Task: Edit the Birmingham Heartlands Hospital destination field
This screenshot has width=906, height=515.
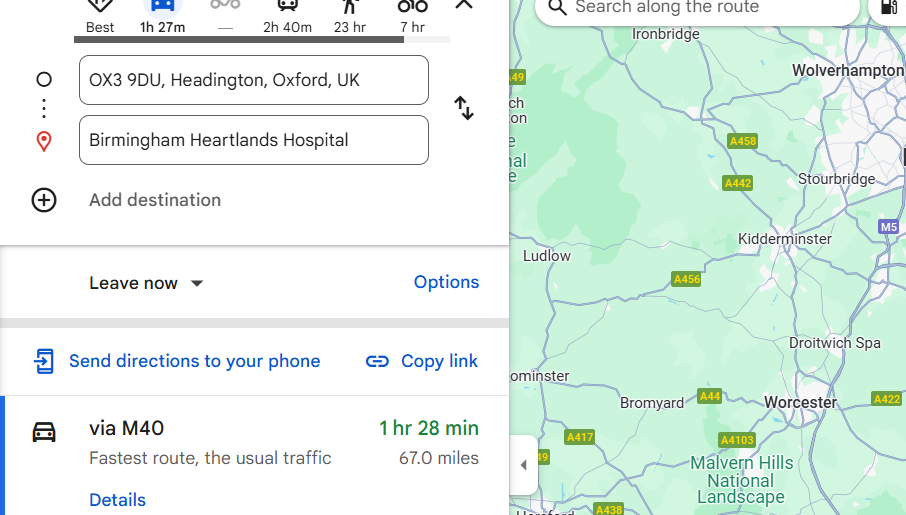Action: [254, 140]
